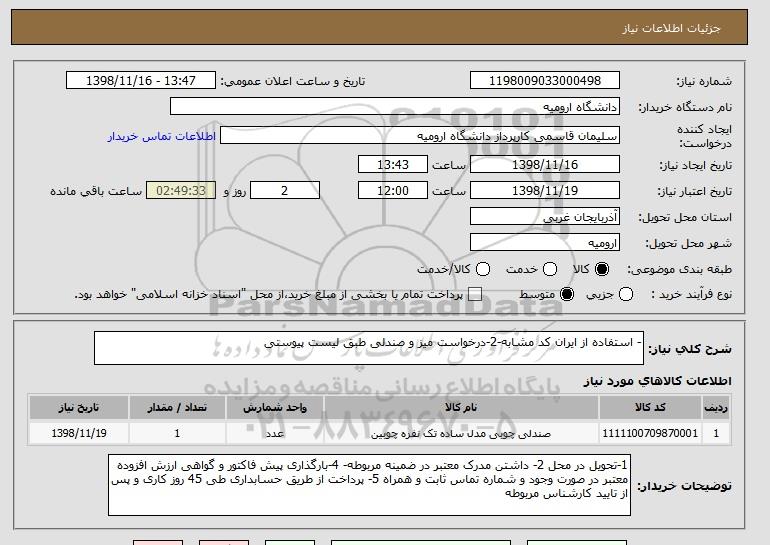Click the اطلاعات کالاهای مورد نیاز heading
The image size is (770, 545).
[658, 381]
